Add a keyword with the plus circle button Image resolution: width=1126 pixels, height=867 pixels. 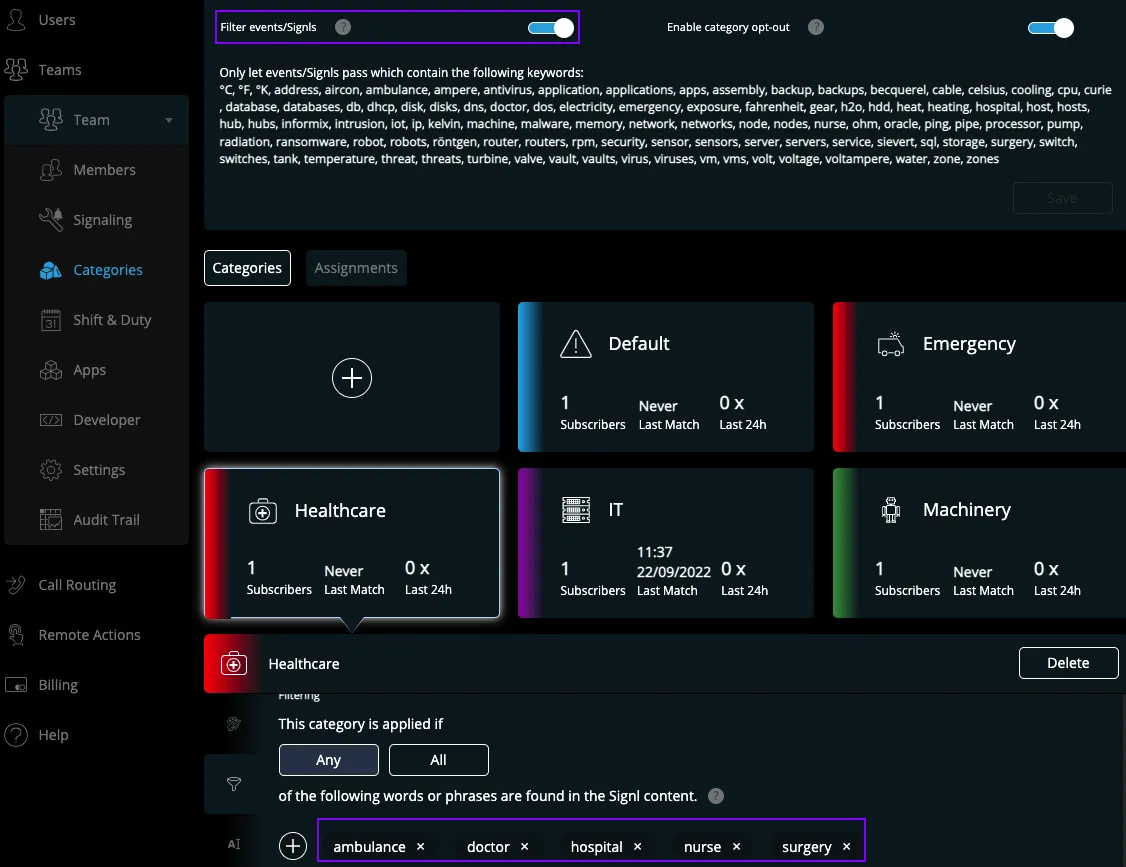coord(293,846)
